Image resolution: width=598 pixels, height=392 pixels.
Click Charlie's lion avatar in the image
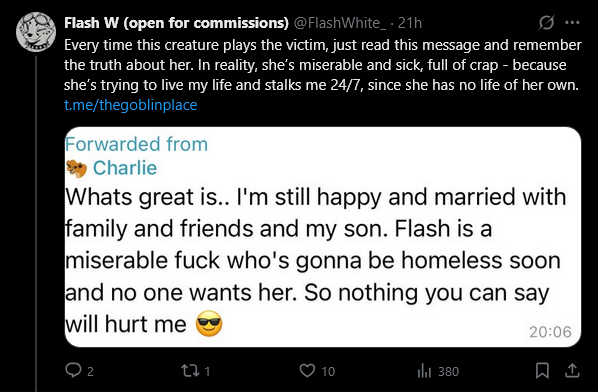[76, 169]
